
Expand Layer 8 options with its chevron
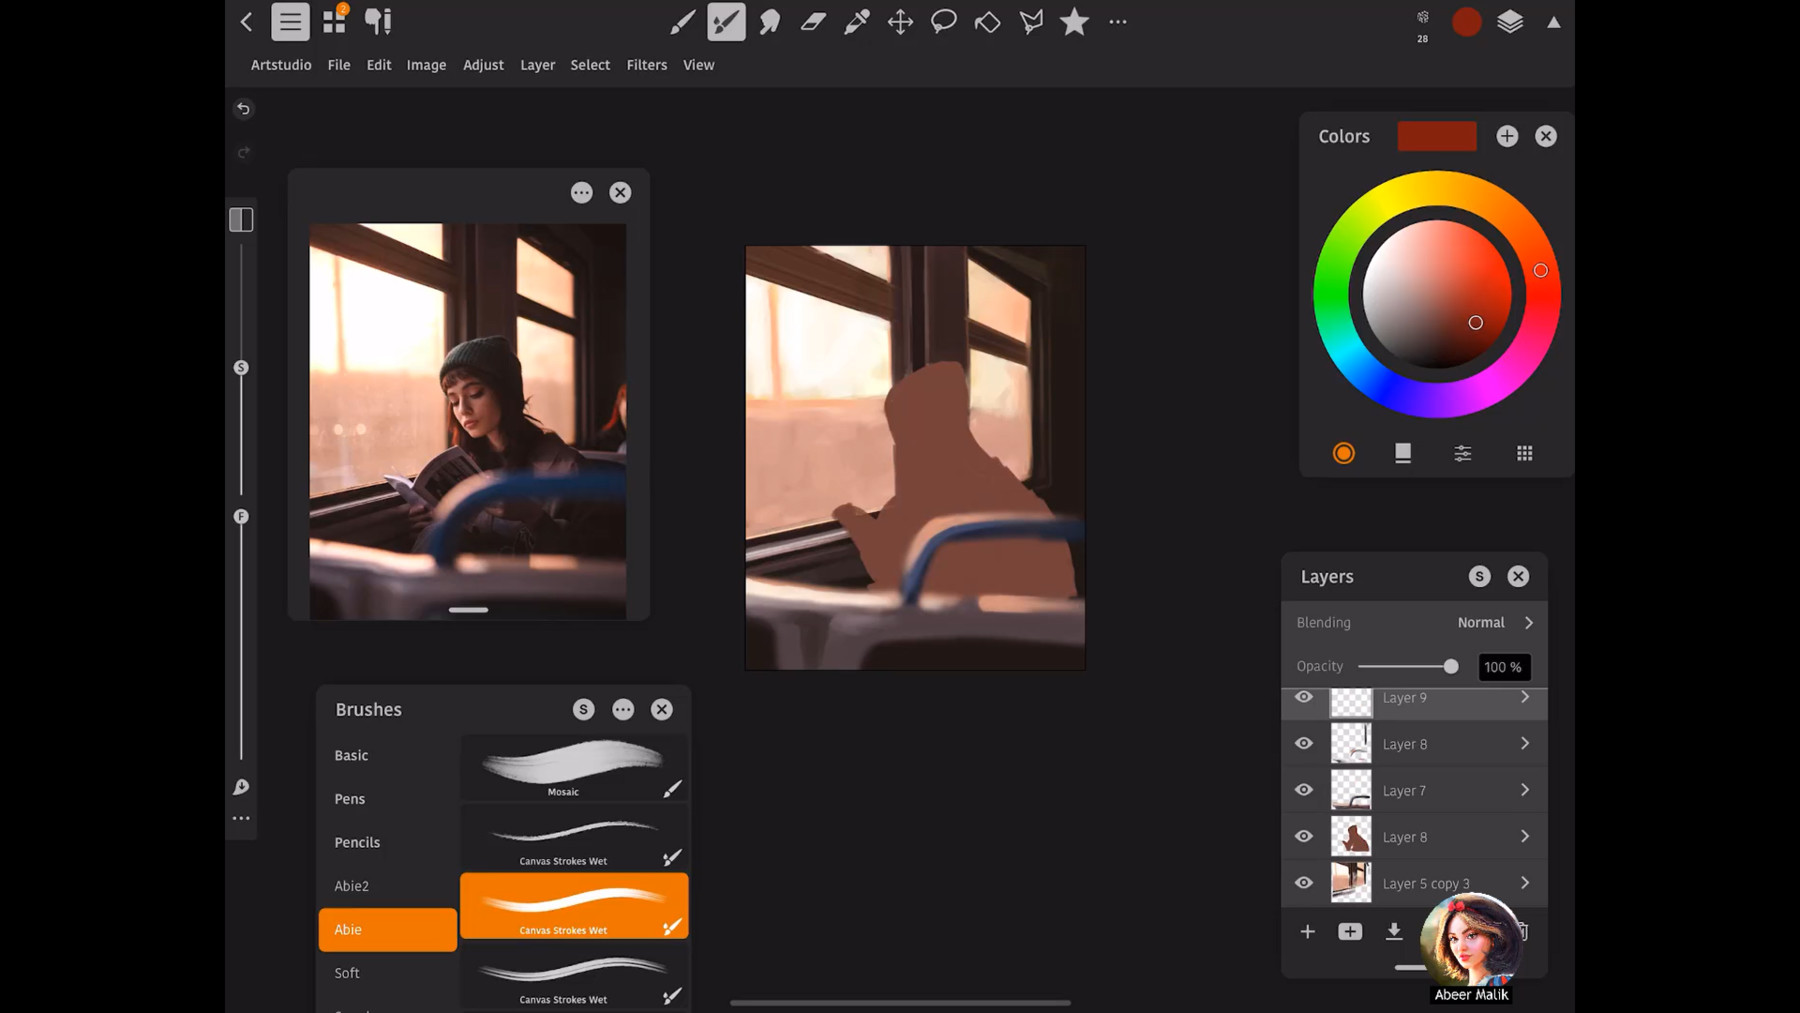1527,743
